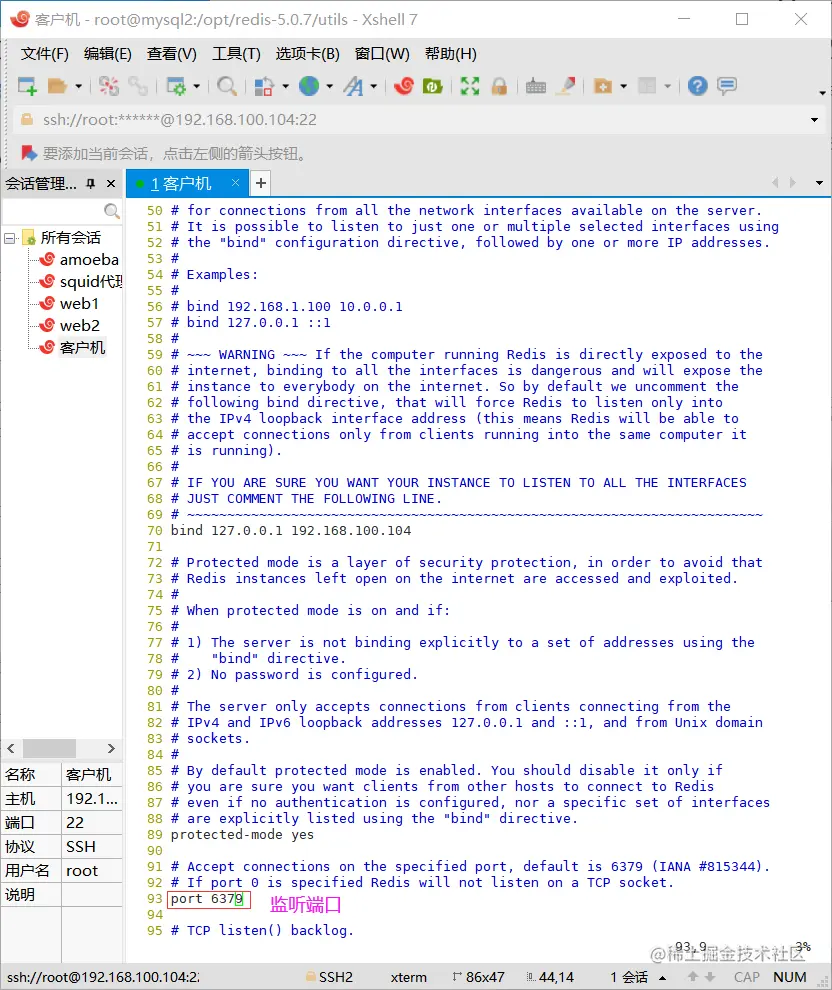The height and width of the screenshot is (990, 832).
Task: Click the 主机 value 192.1... cell
Action: pos(92,799)
